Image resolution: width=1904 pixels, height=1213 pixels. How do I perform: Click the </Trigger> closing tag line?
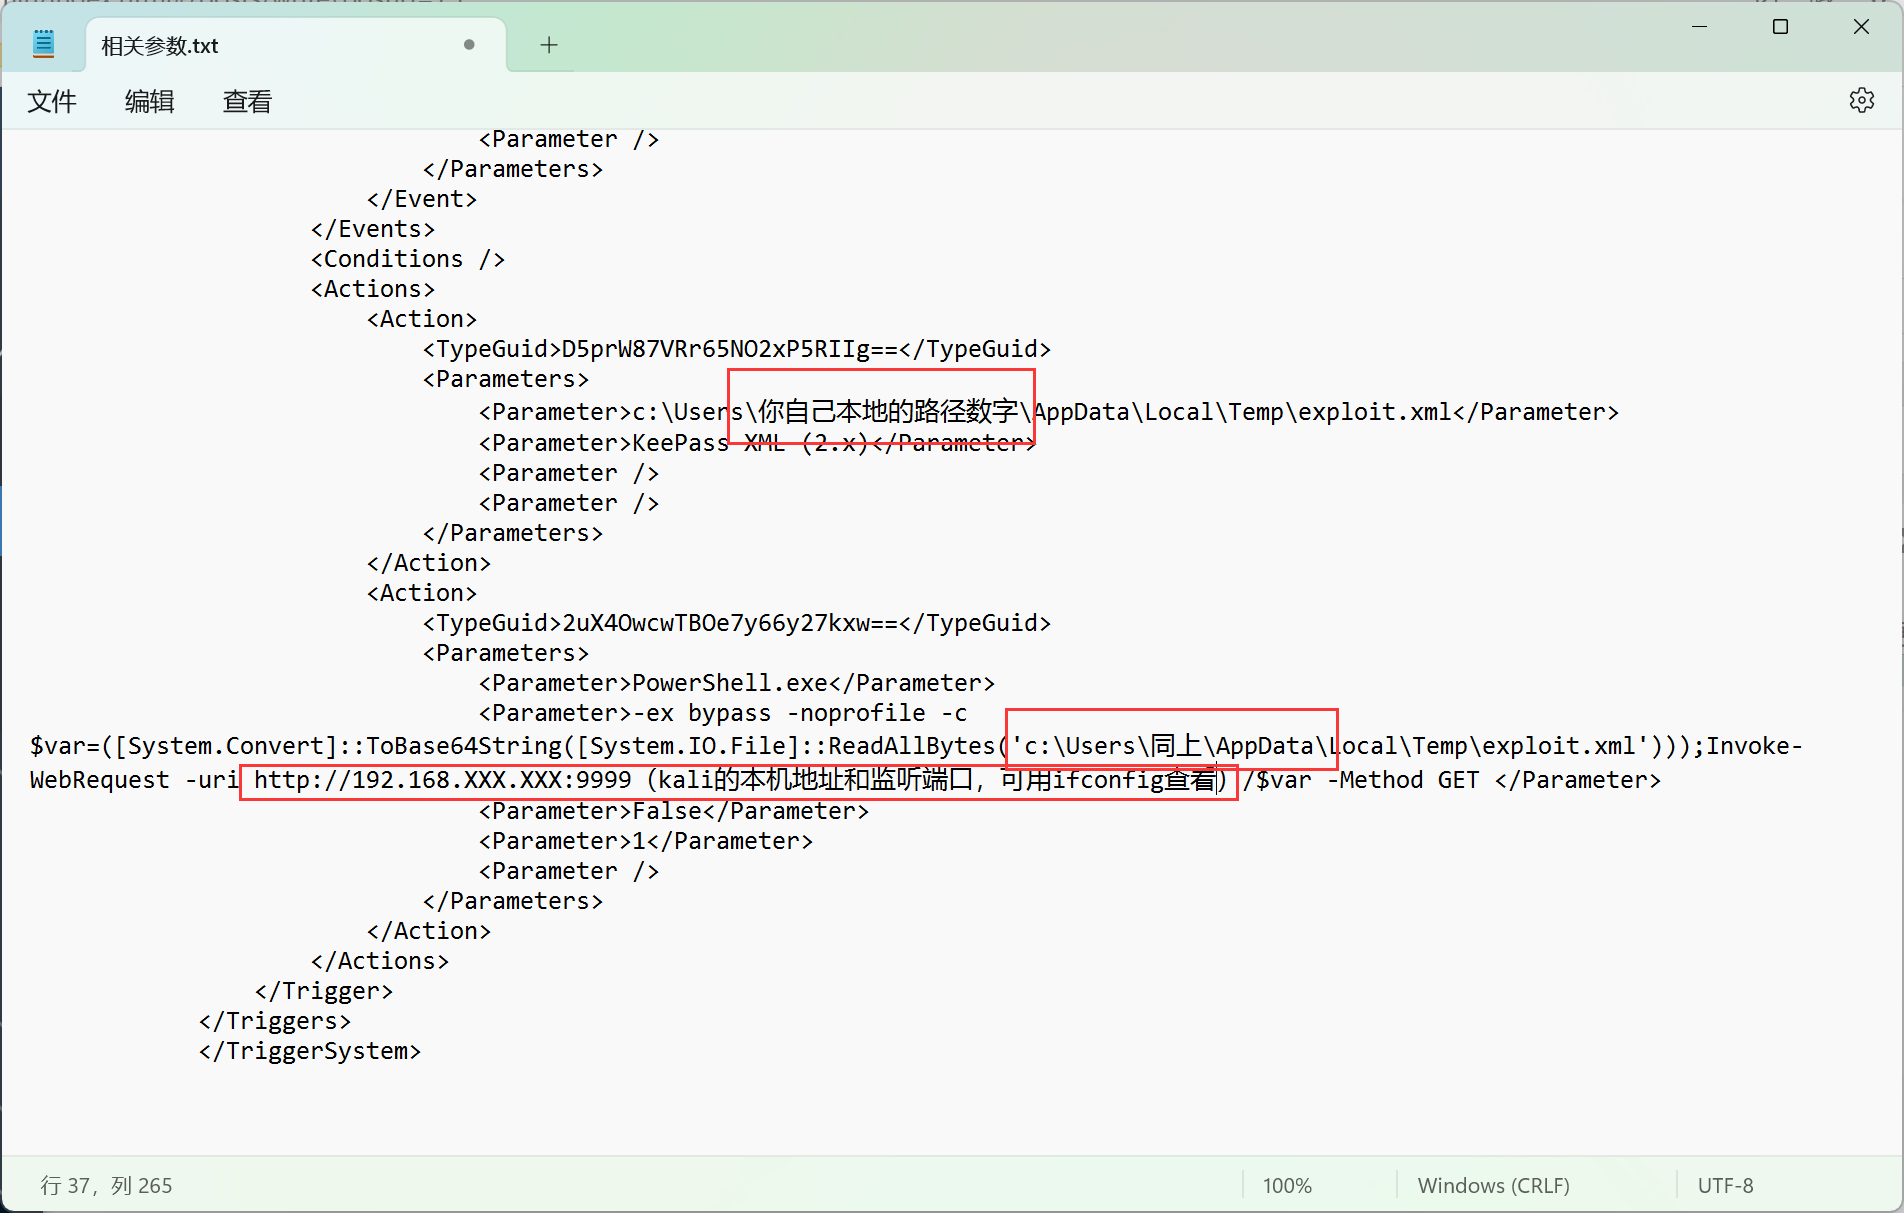pos(324,991)
